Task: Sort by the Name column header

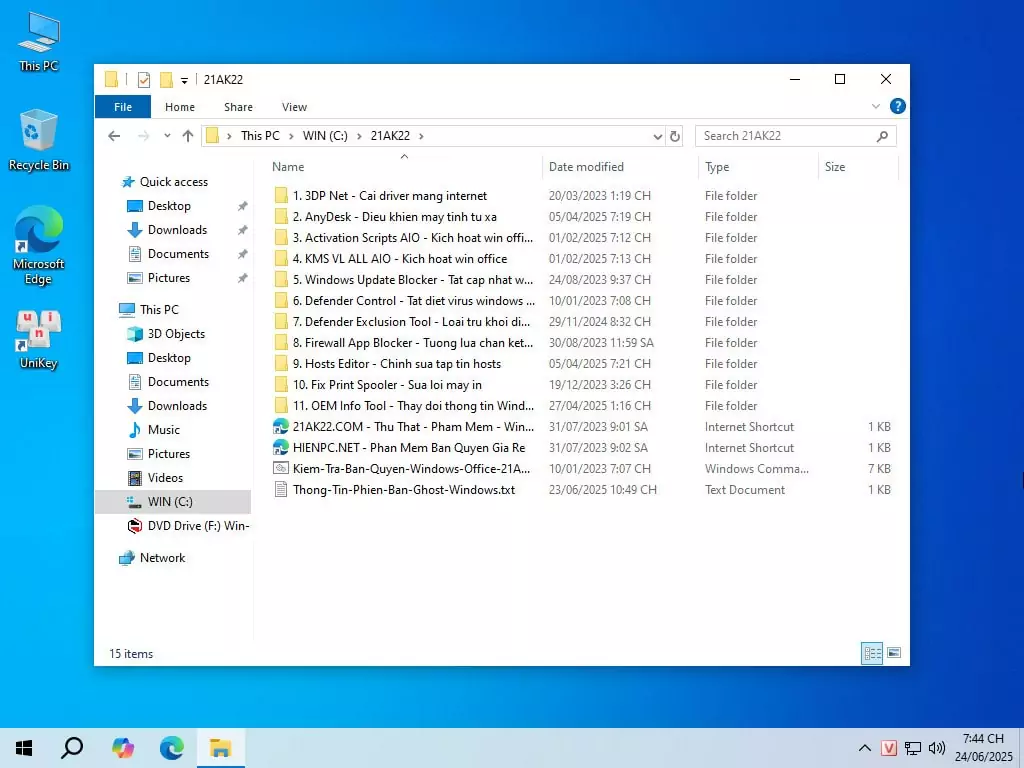Action: pyautogui.click(x=288, y=167)
